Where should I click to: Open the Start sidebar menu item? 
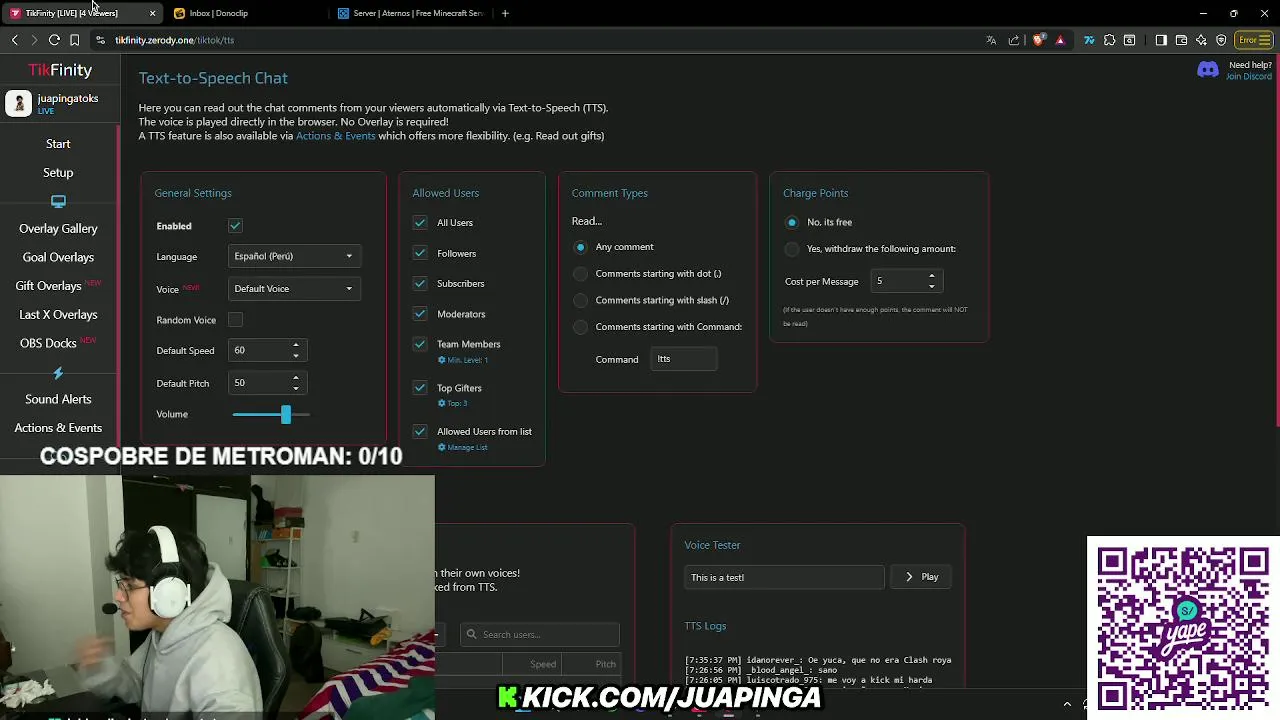point(58,144)
